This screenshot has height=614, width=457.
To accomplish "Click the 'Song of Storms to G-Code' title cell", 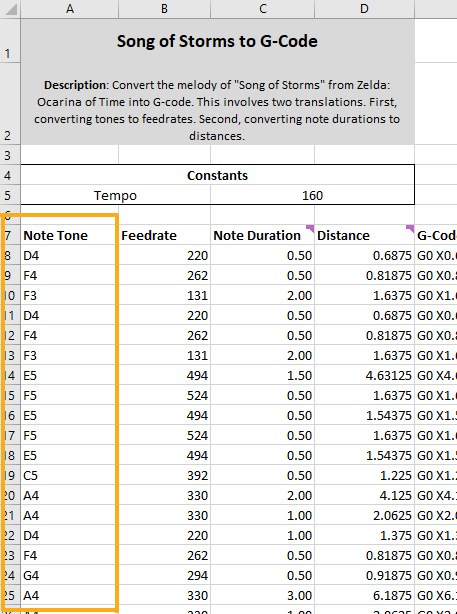I will (217, 40).
